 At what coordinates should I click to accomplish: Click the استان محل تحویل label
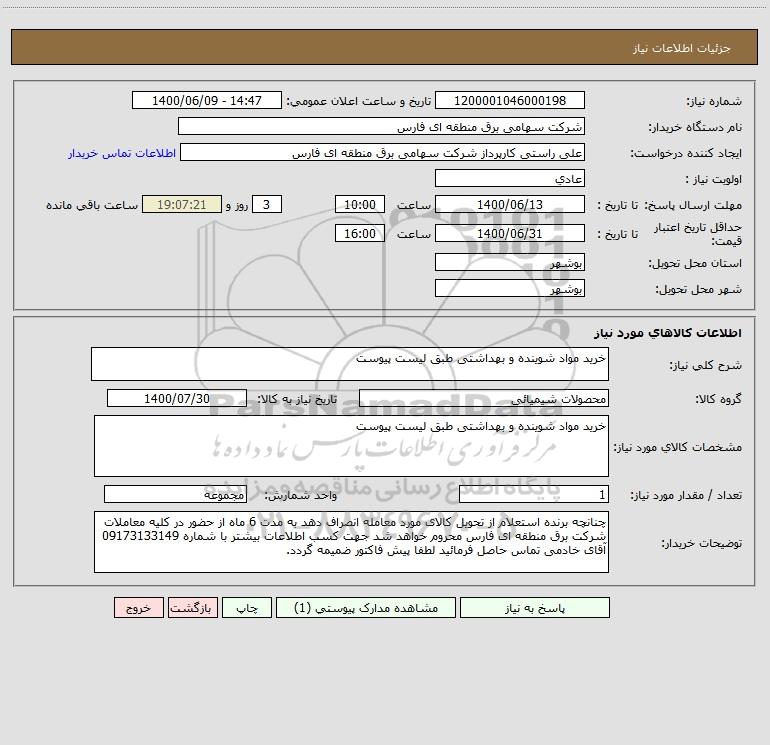point(695,263)
